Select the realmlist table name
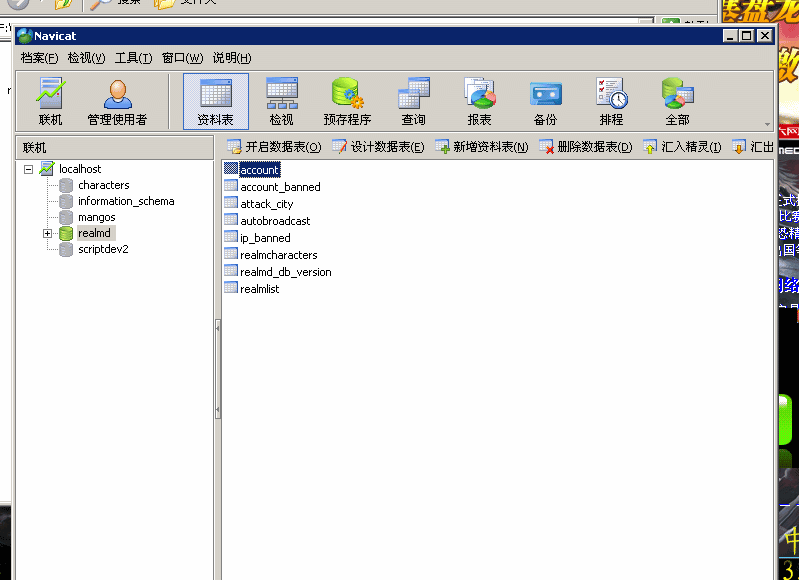The image size is (799, 580). click(x=259, y=289)
